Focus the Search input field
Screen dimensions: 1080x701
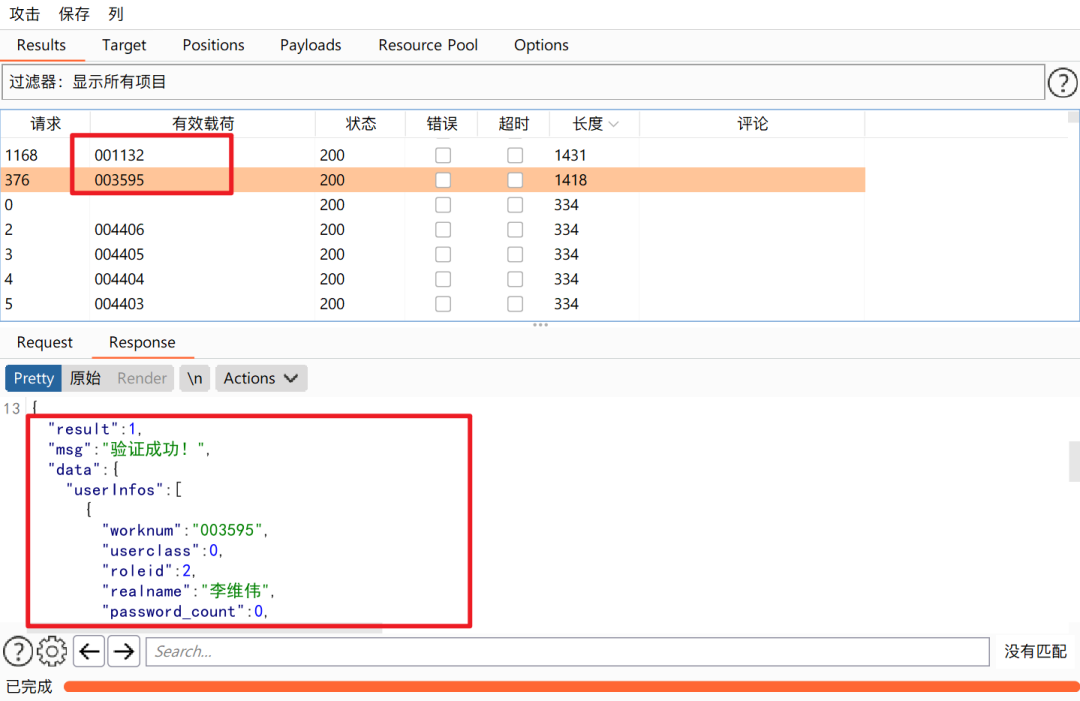tap(568, 651)
